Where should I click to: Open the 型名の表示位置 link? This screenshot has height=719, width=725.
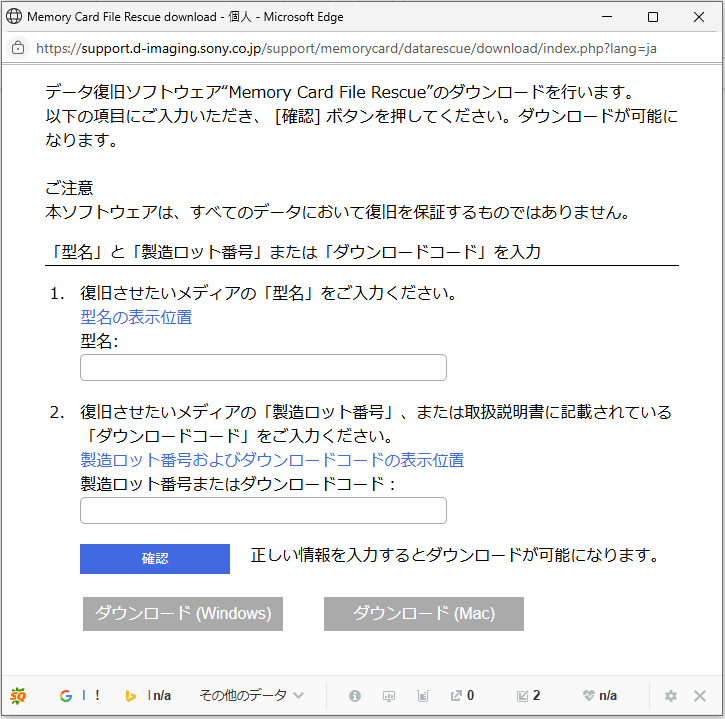click(136, 317)
